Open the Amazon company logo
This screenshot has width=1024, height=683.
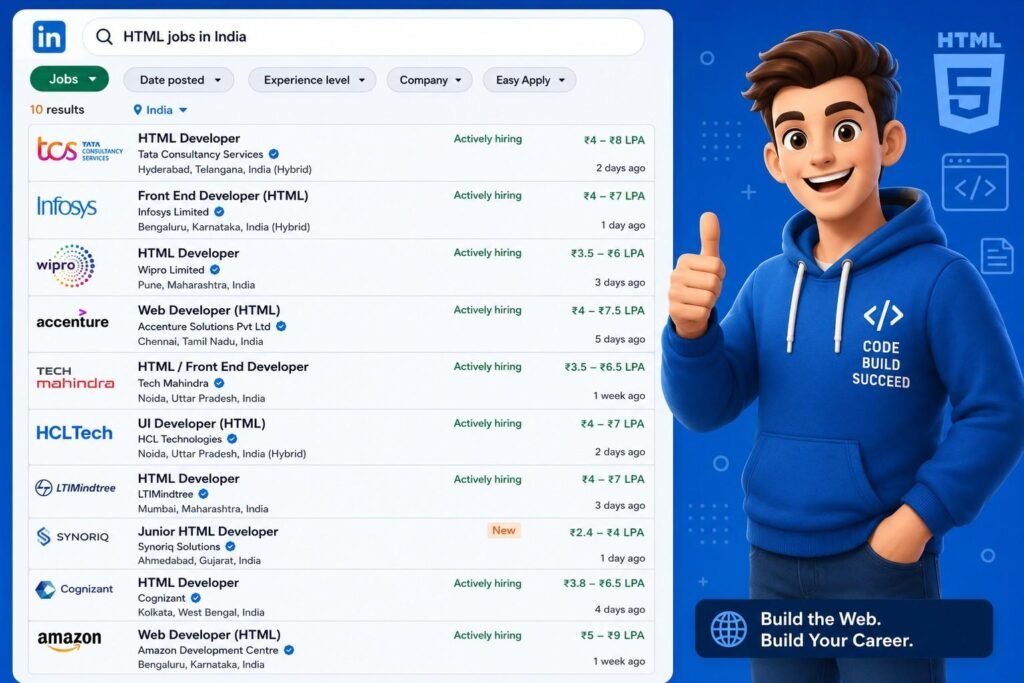point(69,640)
